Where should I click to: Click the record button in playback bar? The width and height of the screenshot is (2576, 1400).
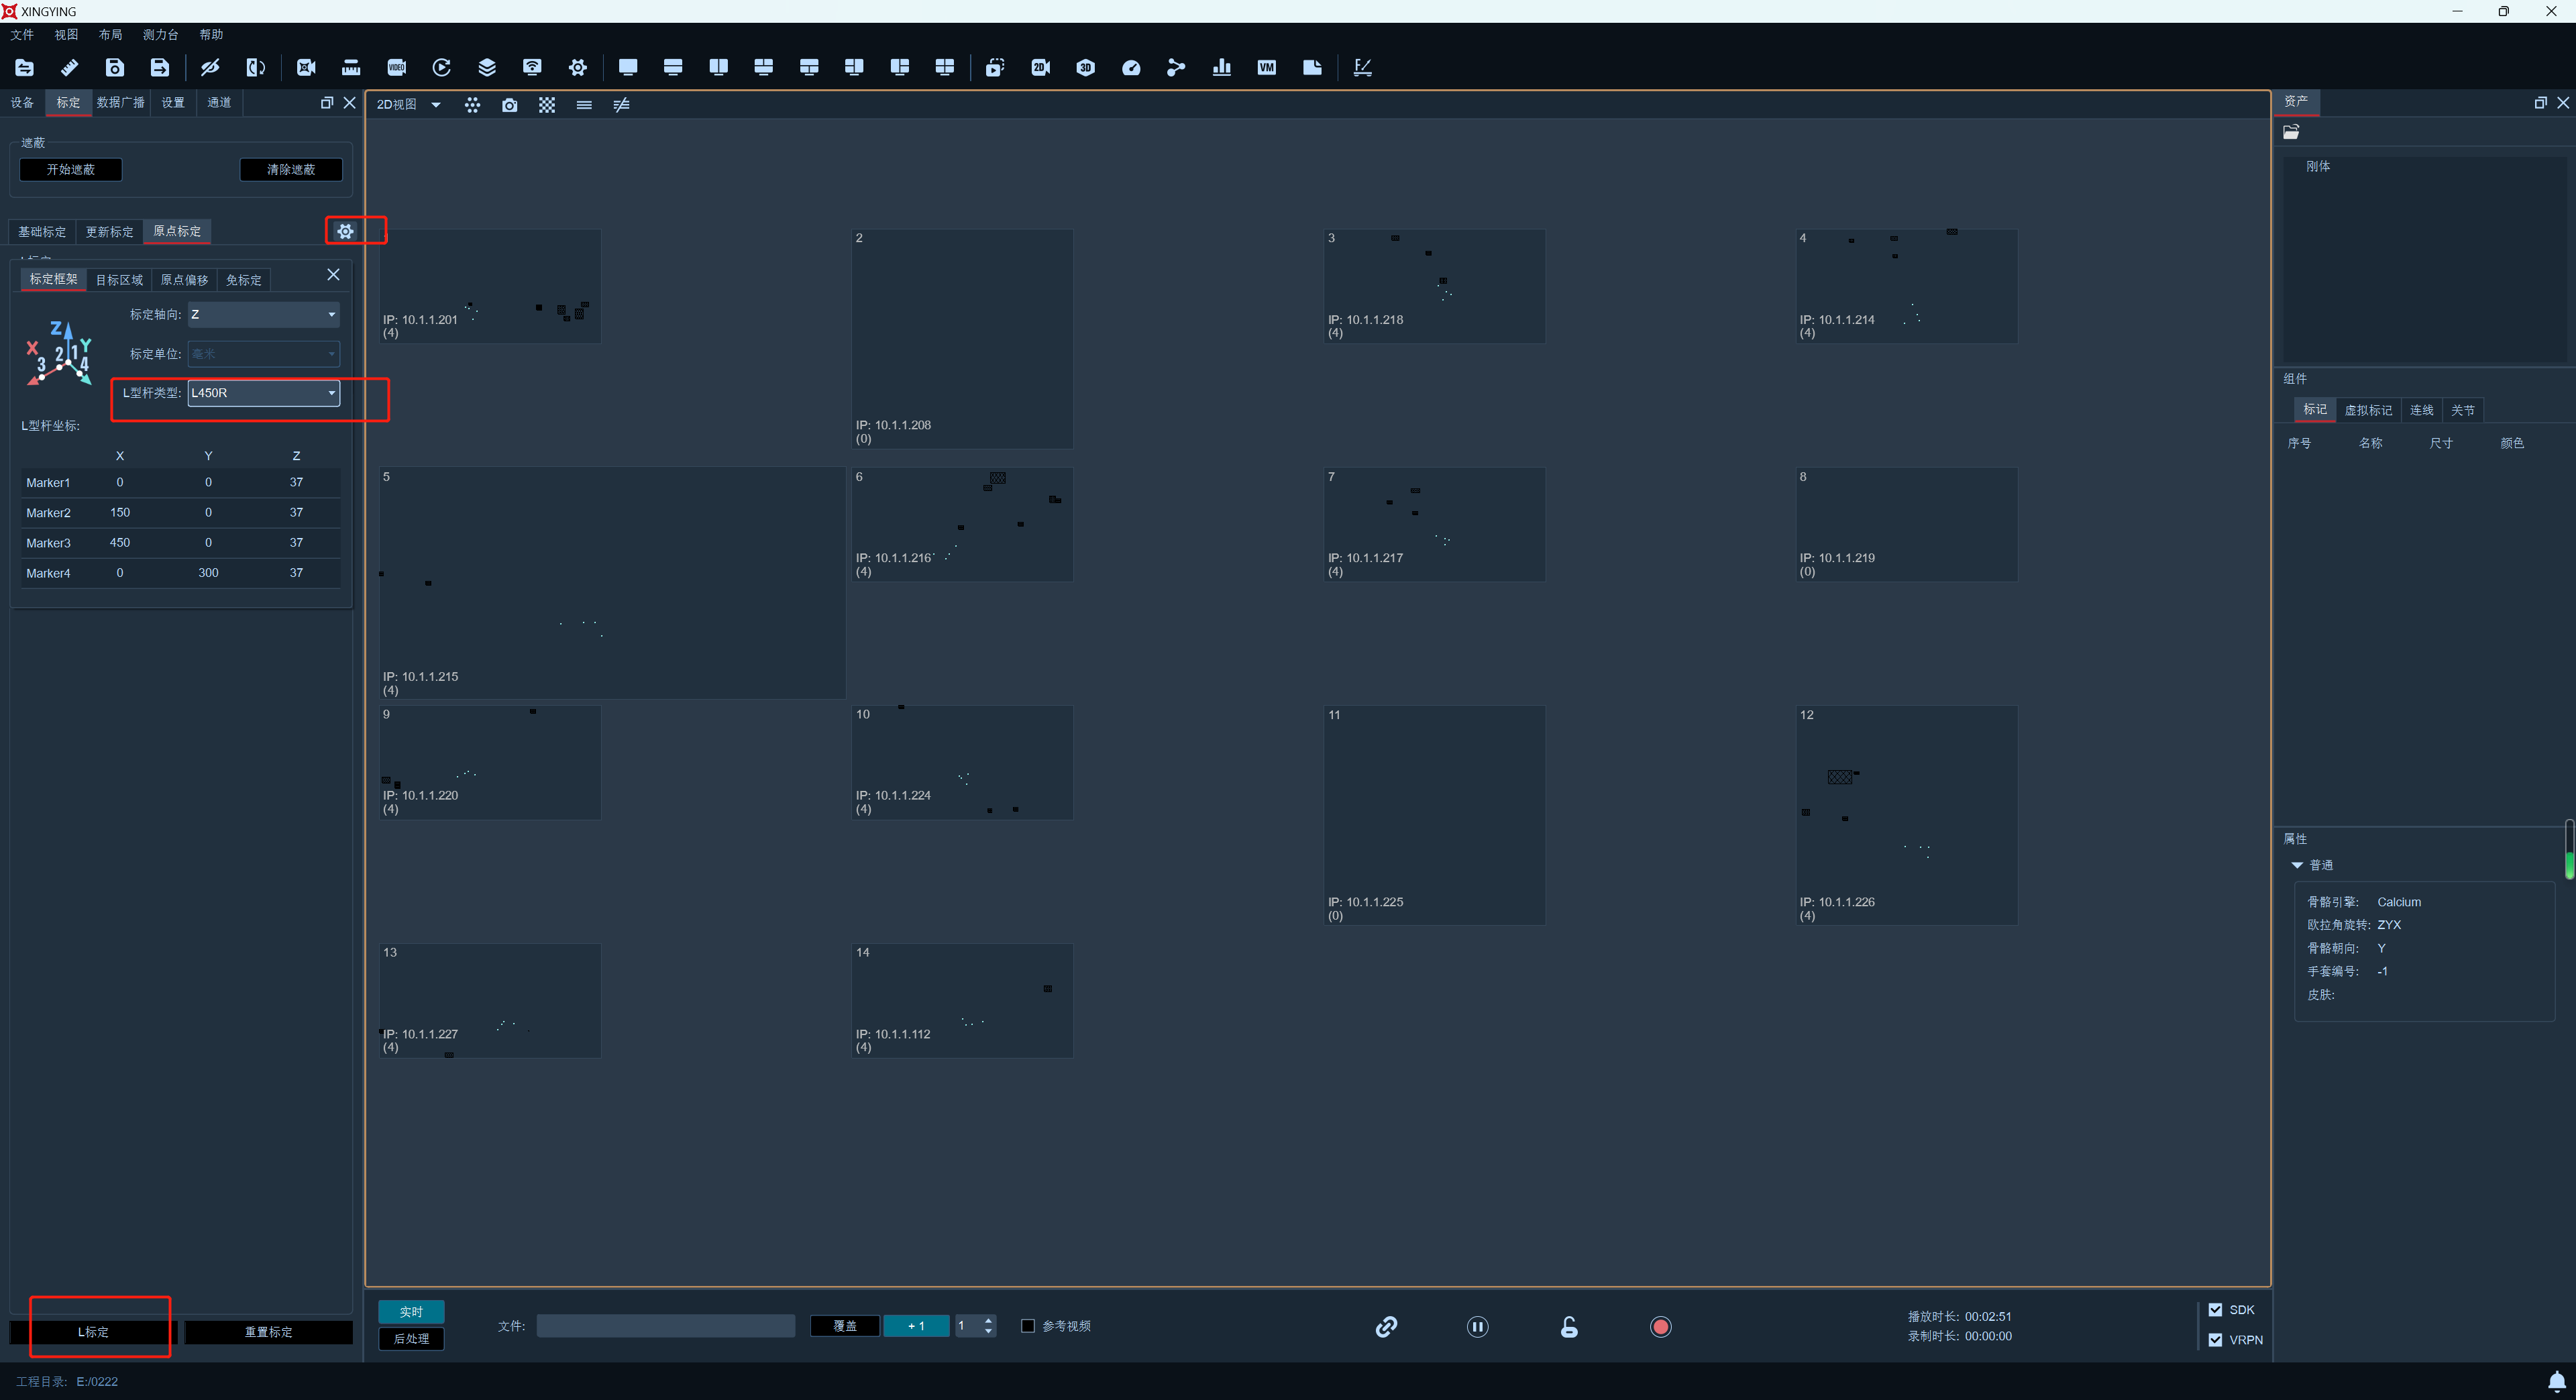pyautogui.click(x=1660, y=1326)
